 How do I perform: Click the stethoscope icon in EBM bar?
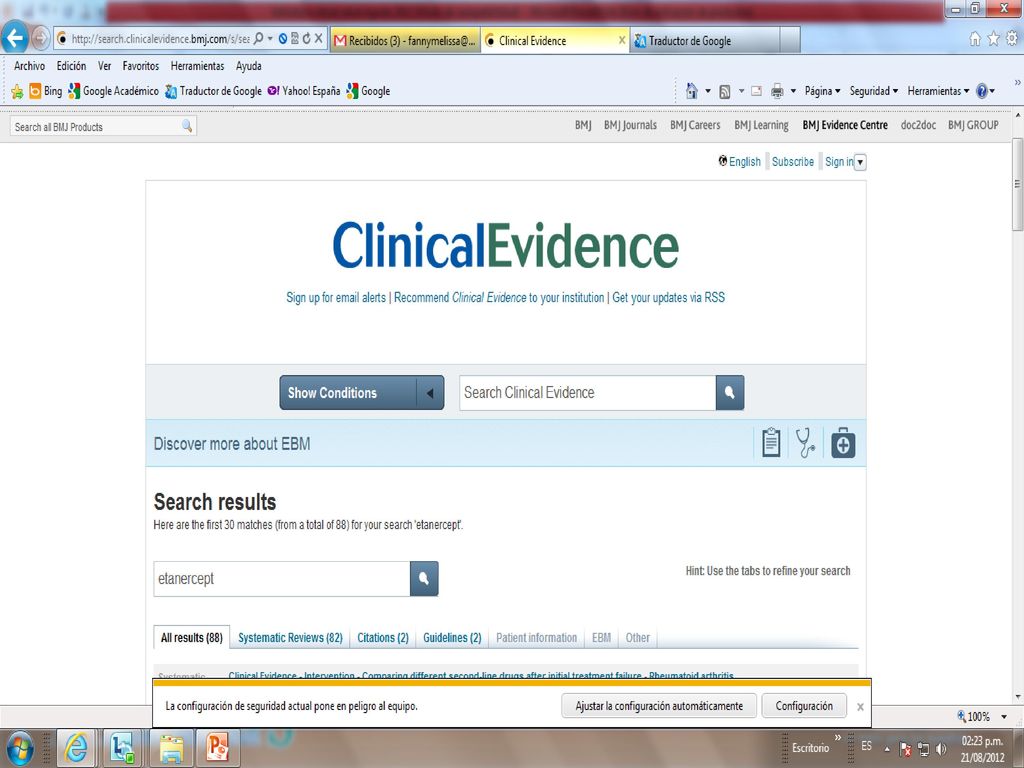click(805, 443)
